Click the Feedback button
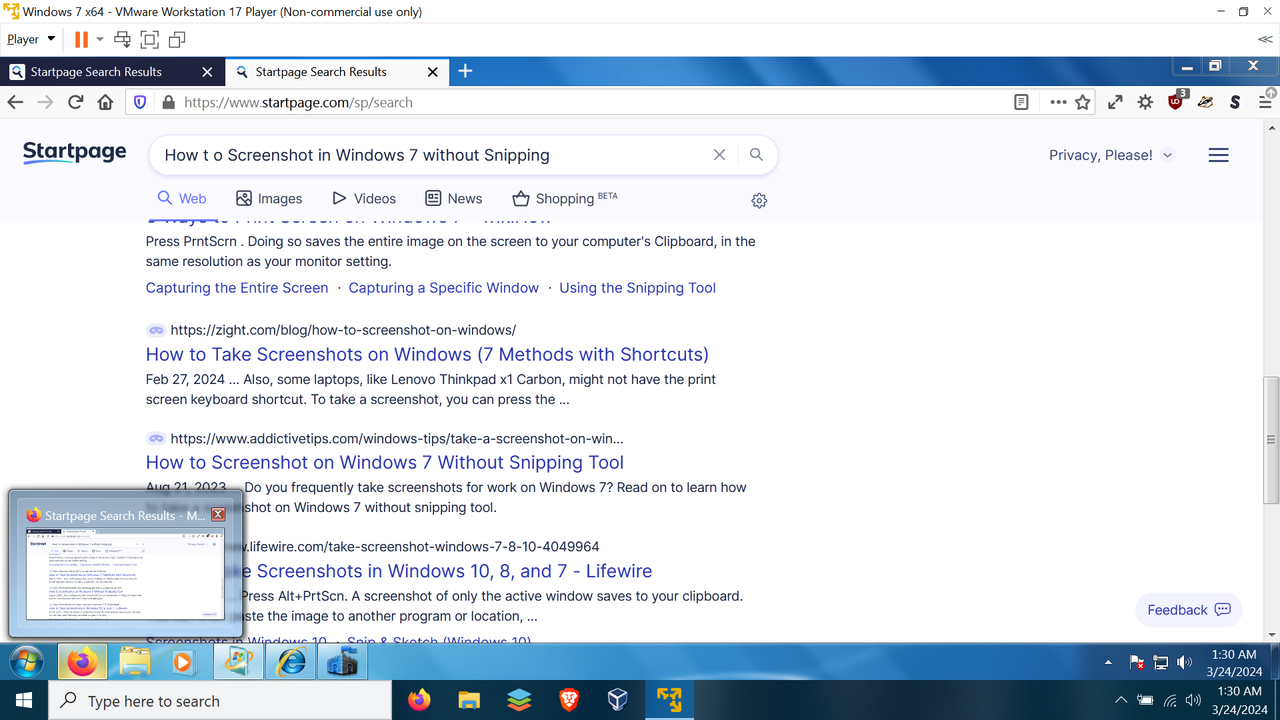1280x720 pixels. click(x=1188, y=610)
